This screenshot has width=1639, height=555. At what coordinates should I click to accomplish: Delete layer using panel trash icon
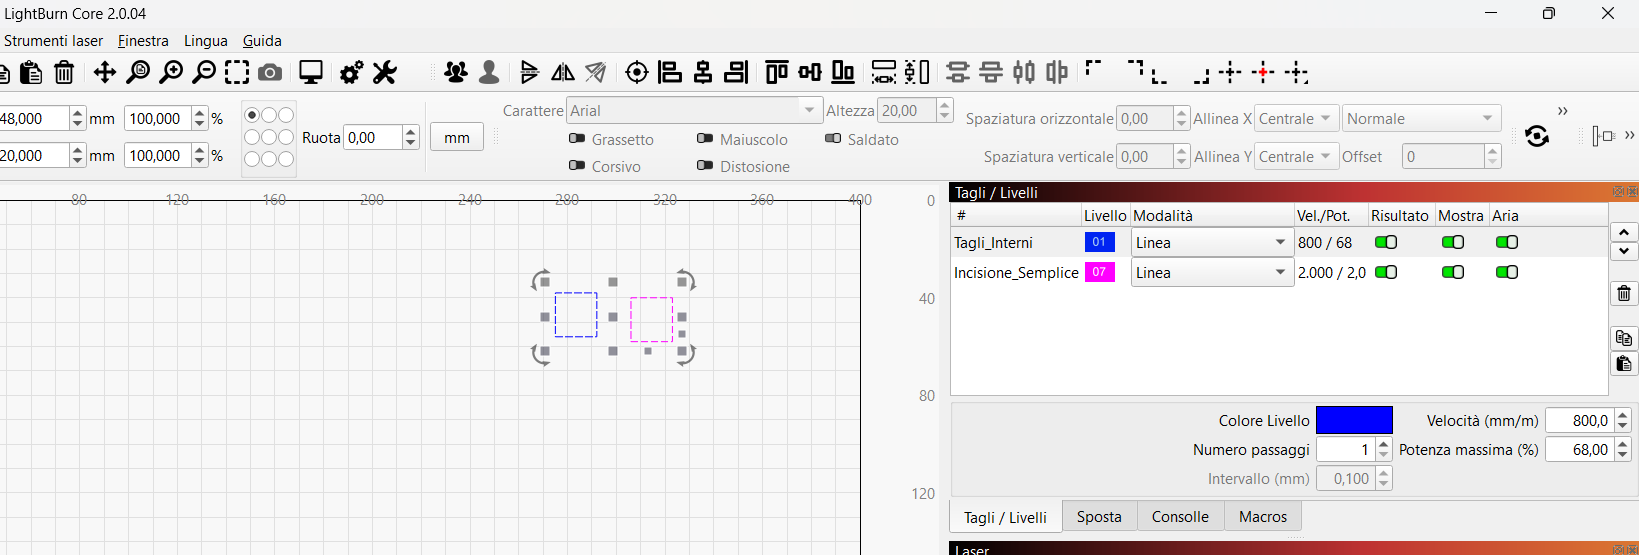pos(1624,293)
